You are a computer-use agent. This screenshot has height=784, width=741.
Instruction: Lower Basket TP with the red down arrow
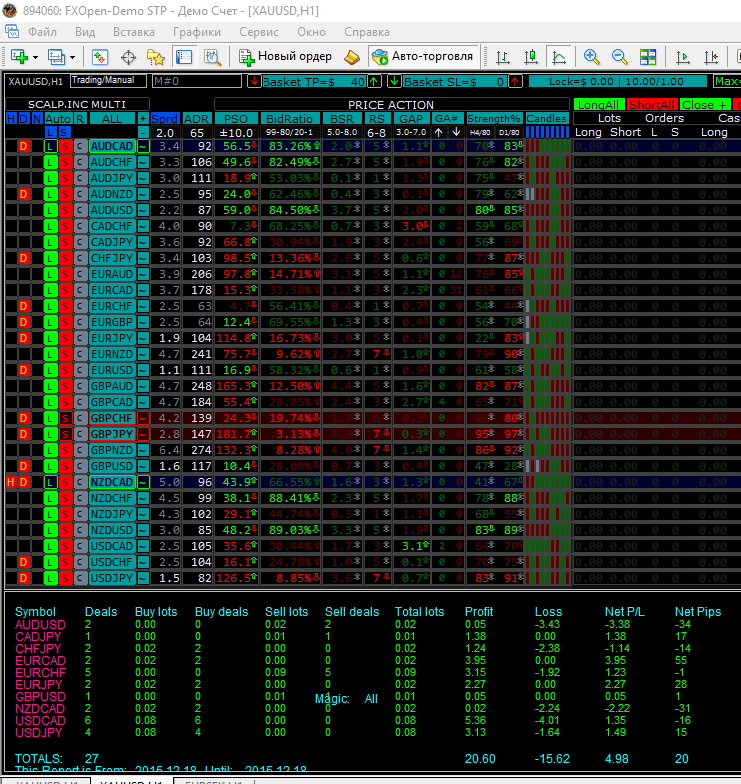coord(254,81)
